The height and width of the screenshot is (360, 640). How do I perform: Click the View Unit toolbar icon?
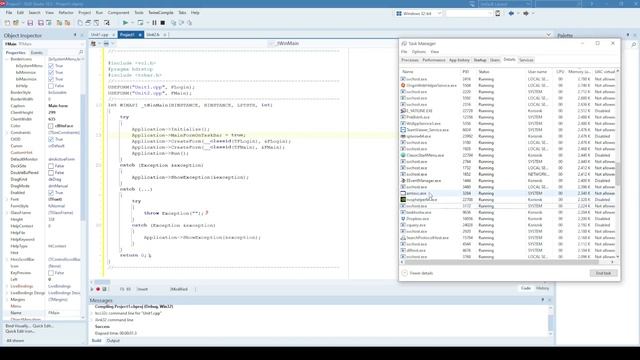(80, 23)
